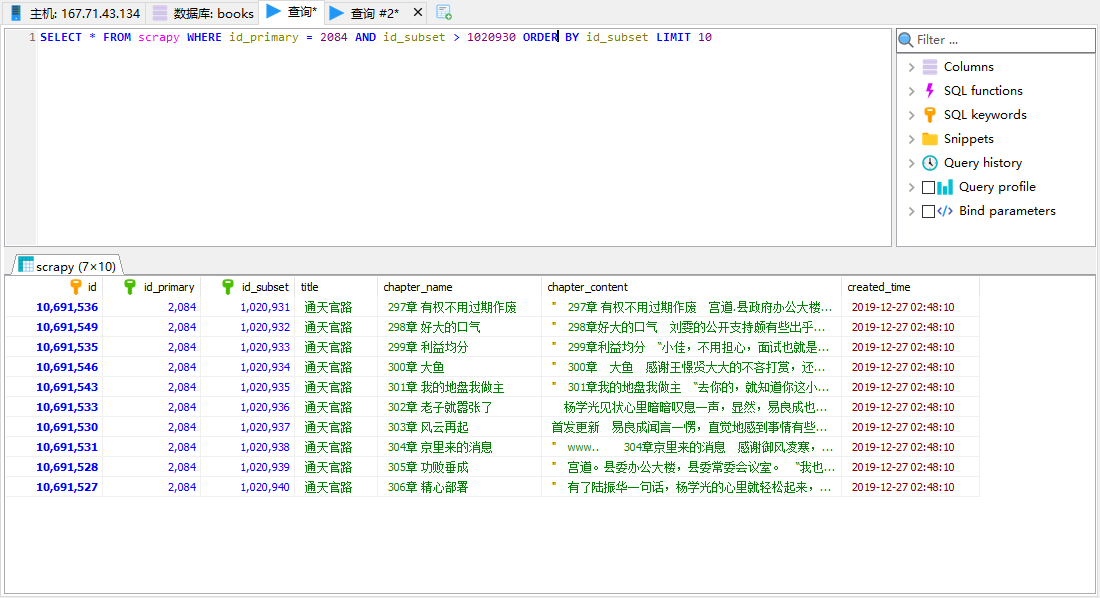Image resolution: width=1100 pixels, height=598 pixels.
Task: Sort by the chapter_name column header
Action: [x=460, y=287]
